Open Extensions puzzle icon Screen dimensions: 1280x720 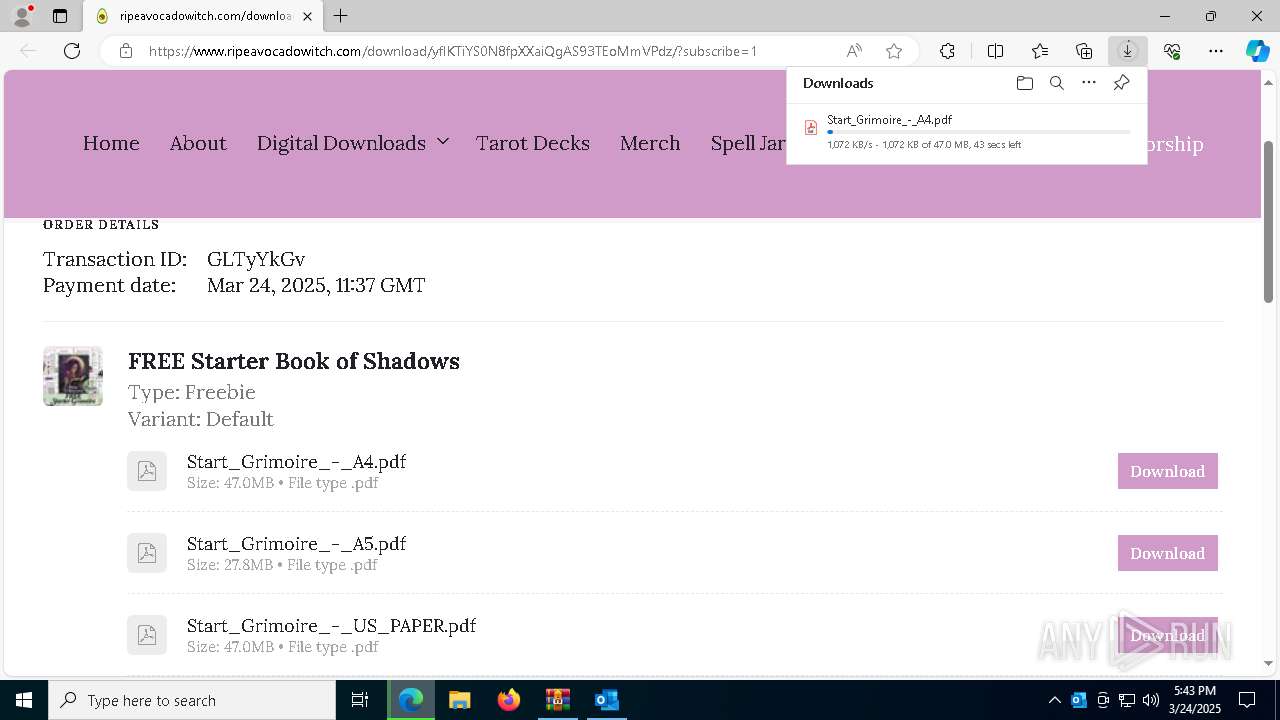pyautogui.click(x=947, y=51)
